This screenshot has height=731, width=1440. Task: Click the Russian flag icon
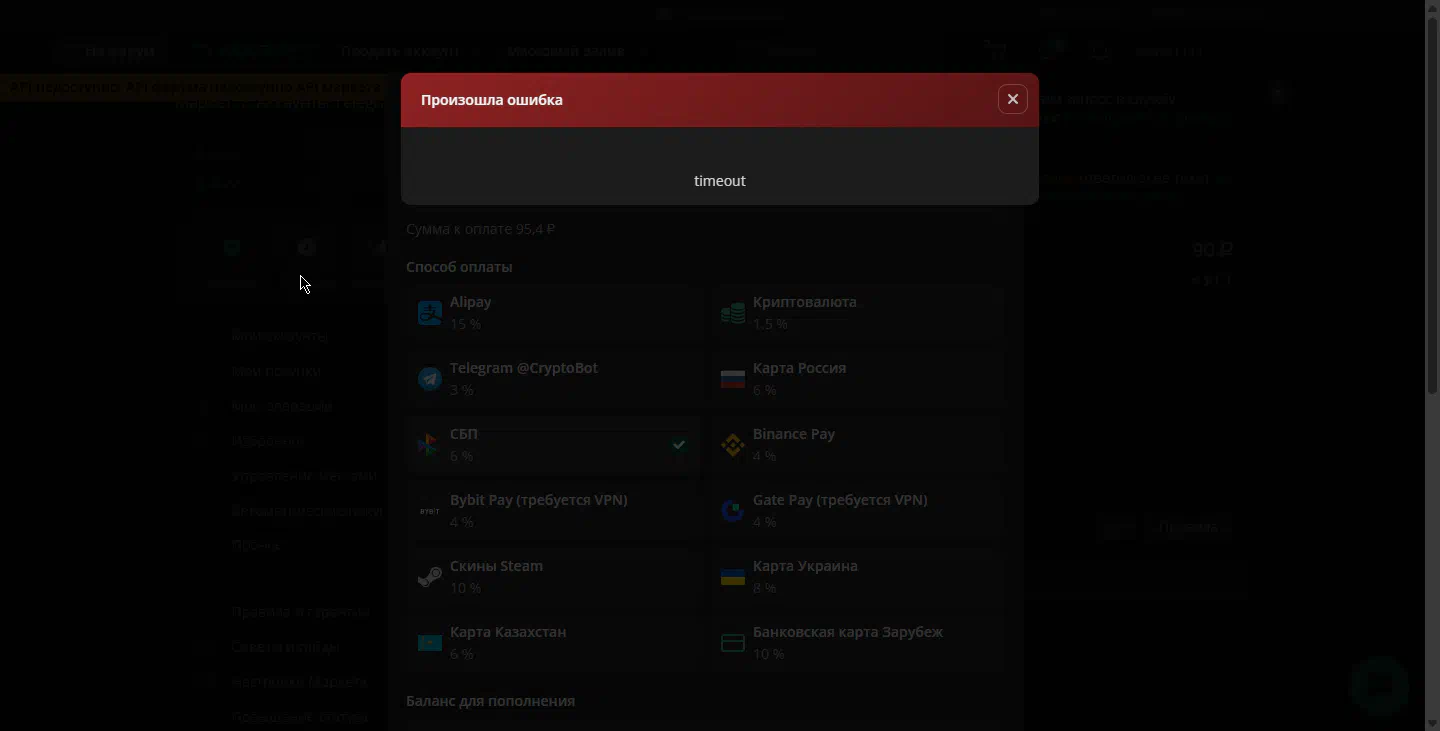coord(733,379)
